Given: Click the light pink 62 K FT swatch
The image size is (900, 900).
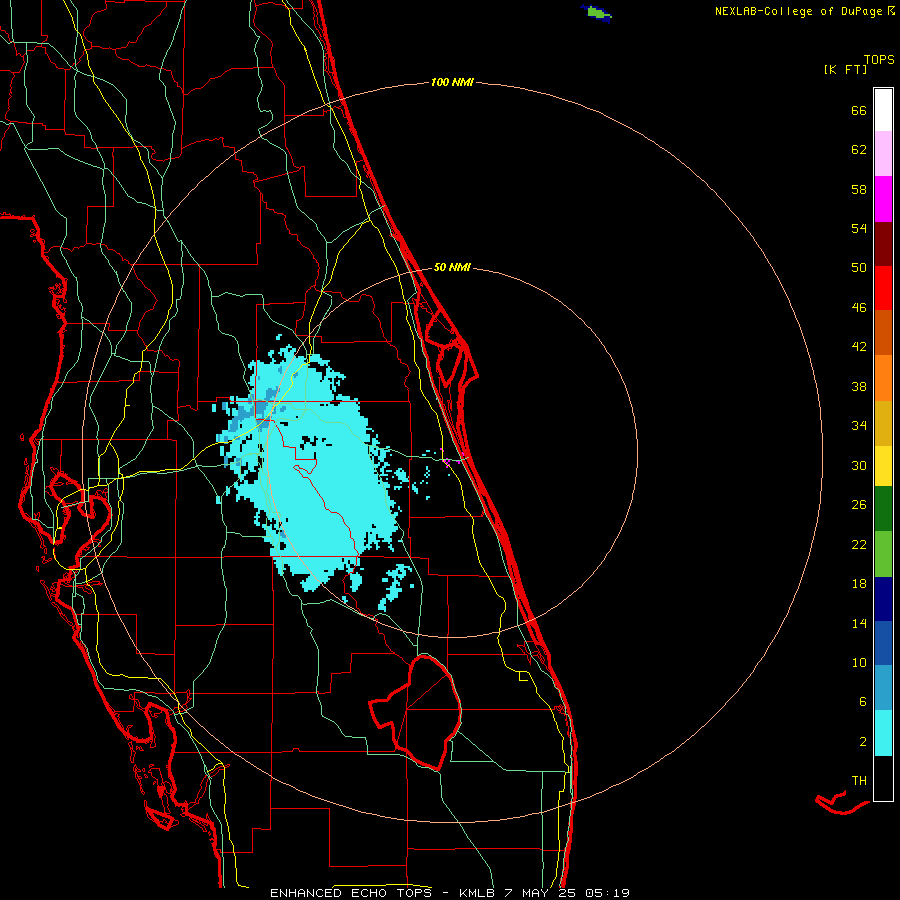Looking at the screenshot, I should [883, 153].
